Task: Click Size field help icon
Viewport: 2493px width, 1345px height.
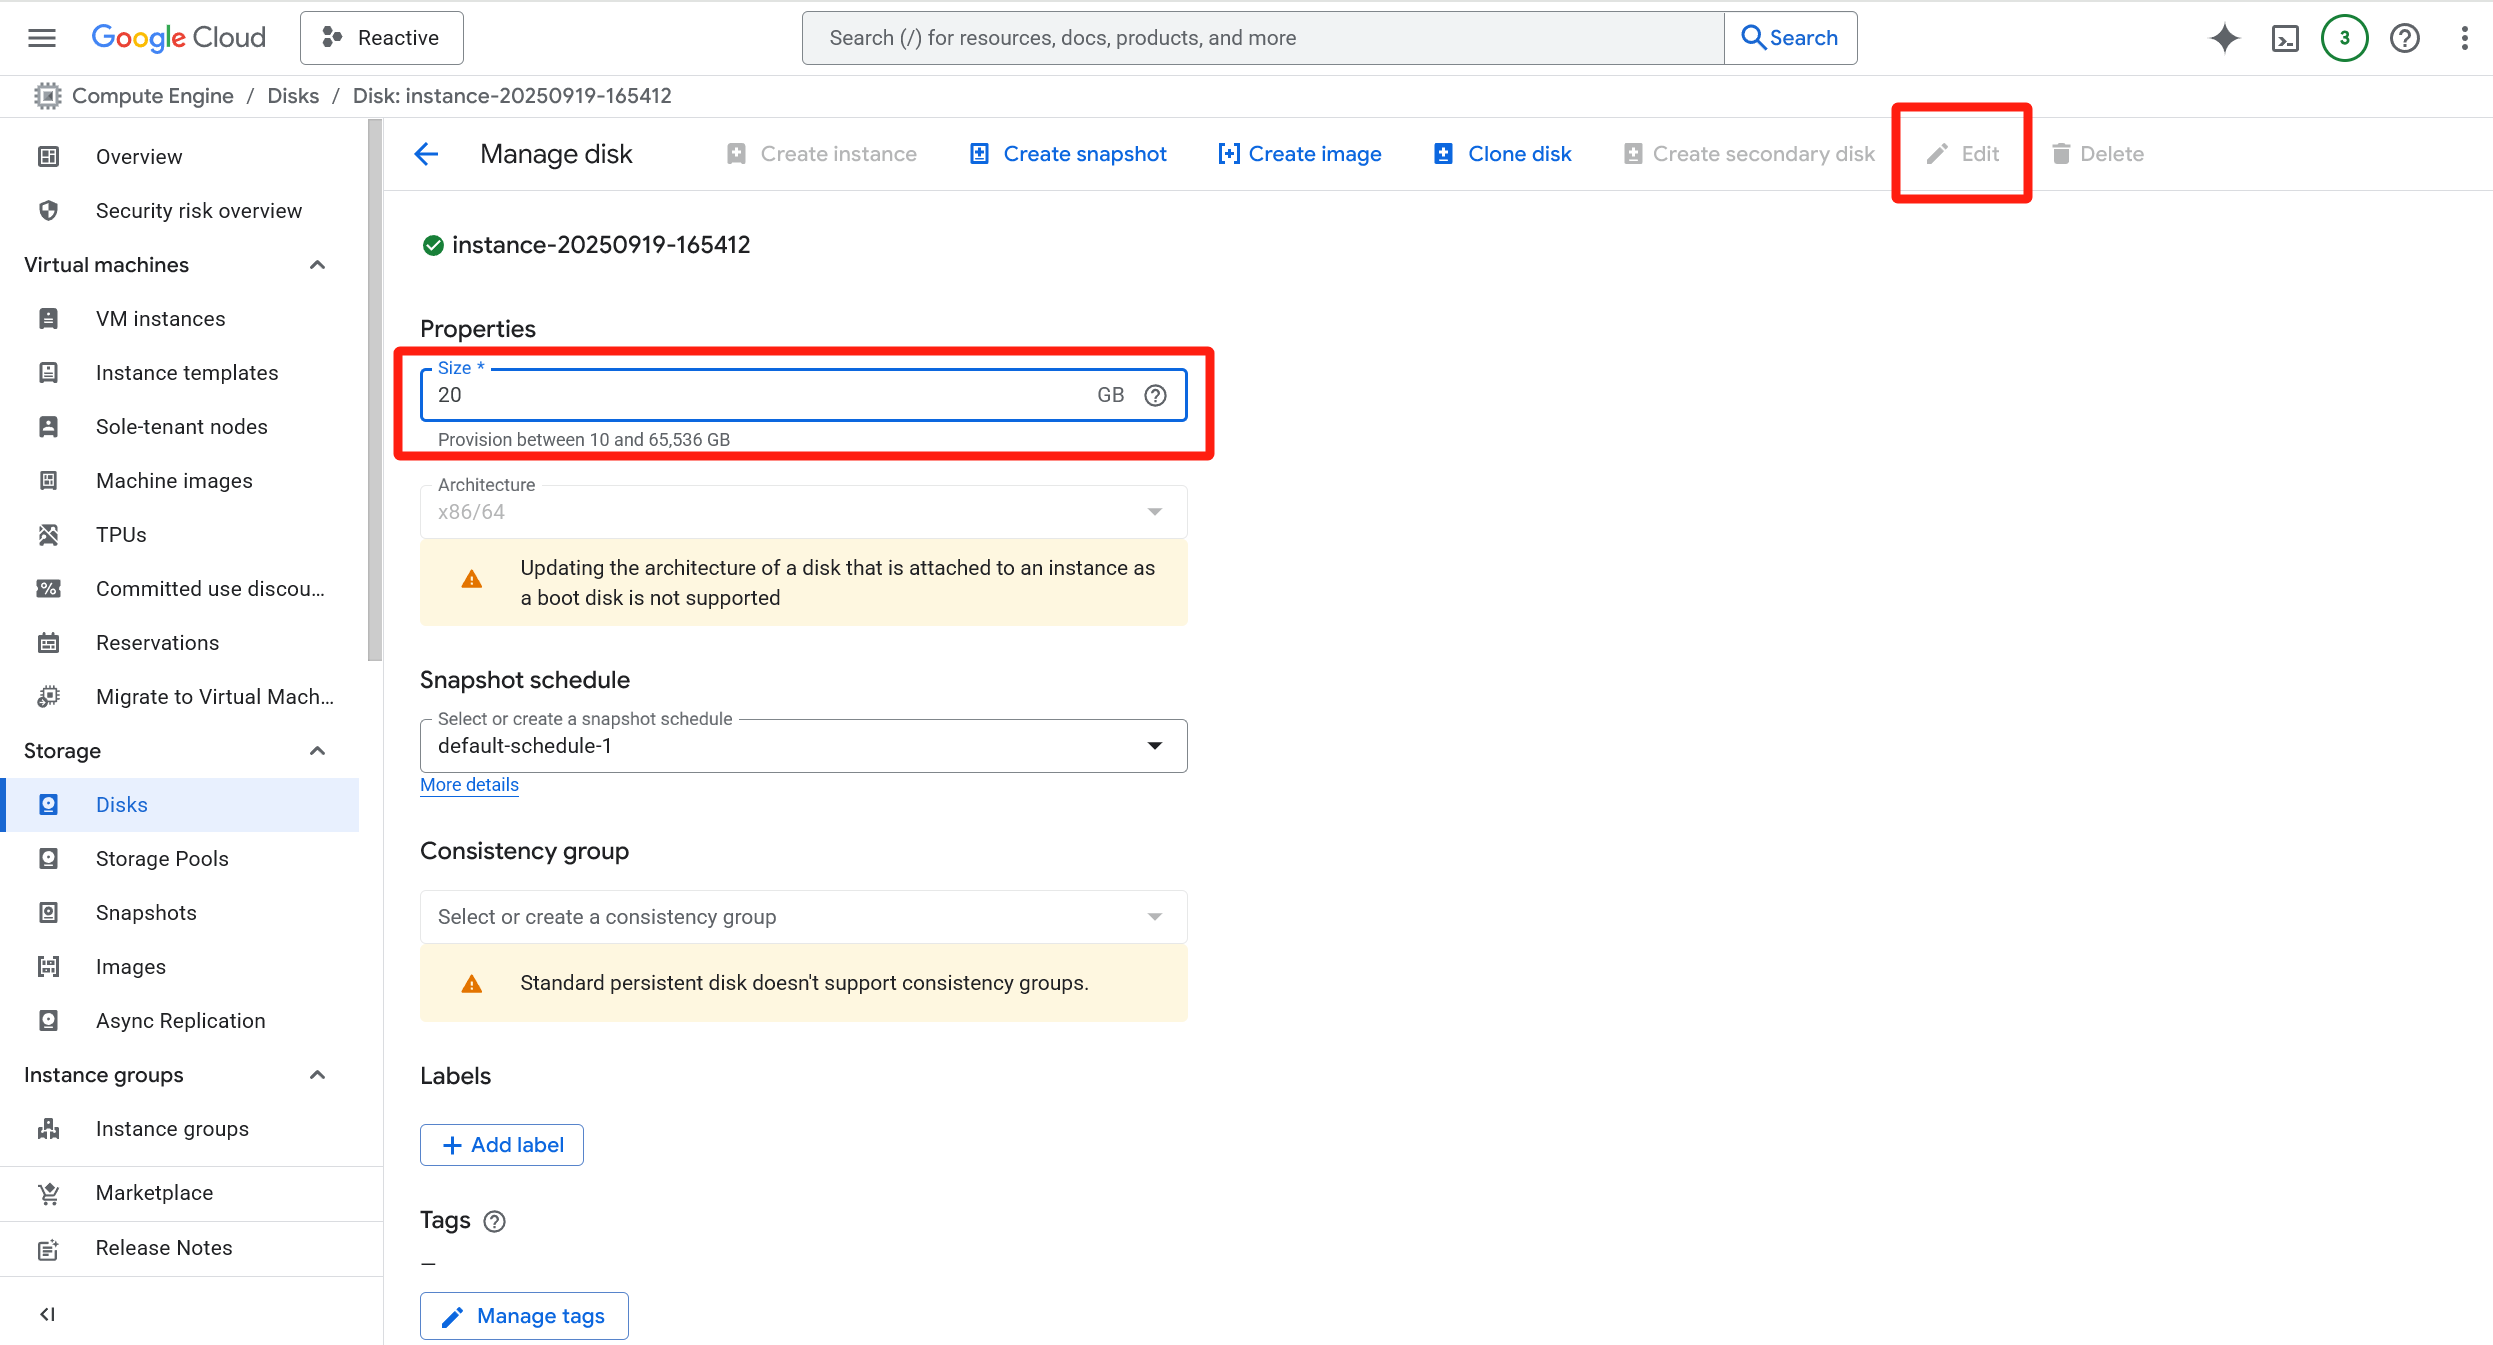Action: pos(1155,395)
